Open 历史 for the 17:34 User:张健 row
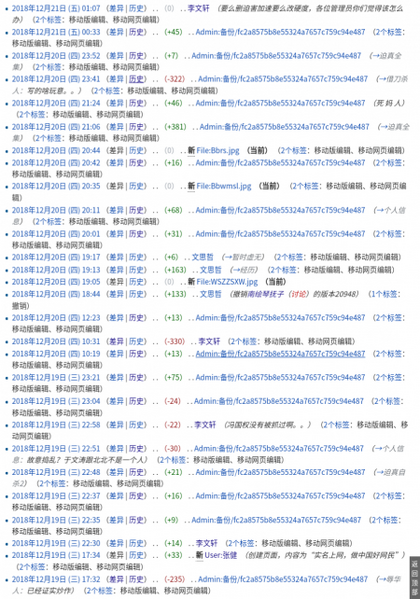 point(136,555)
